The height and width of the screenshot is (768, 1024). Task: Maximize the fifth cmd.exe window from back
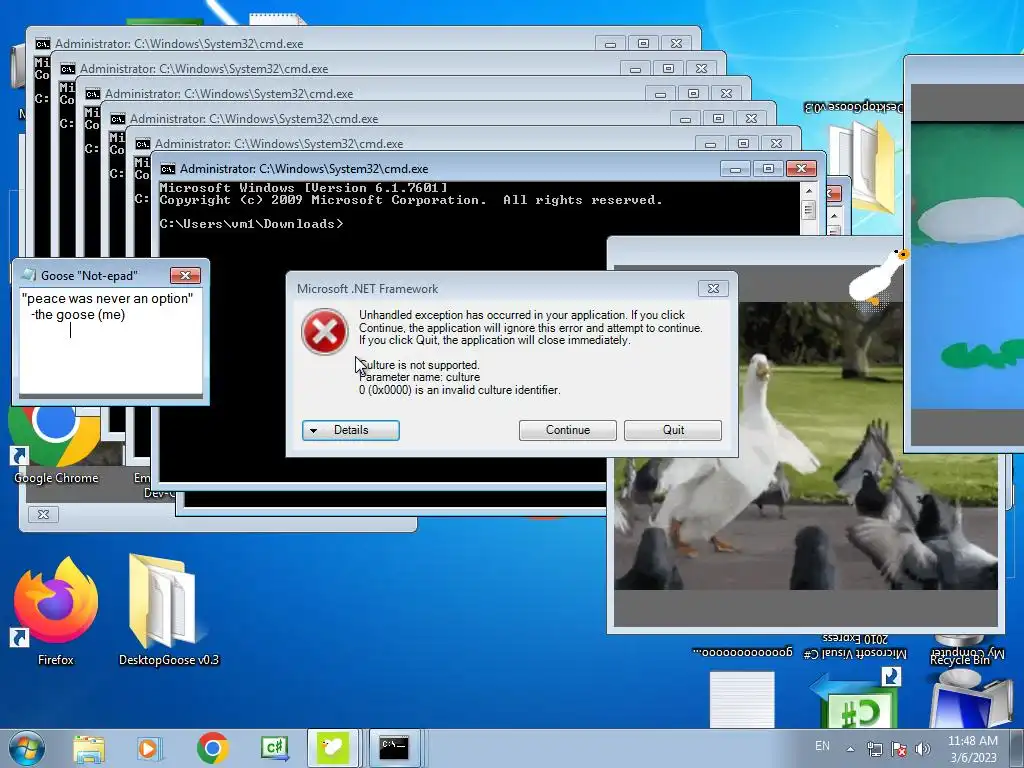tap(743, 144)
